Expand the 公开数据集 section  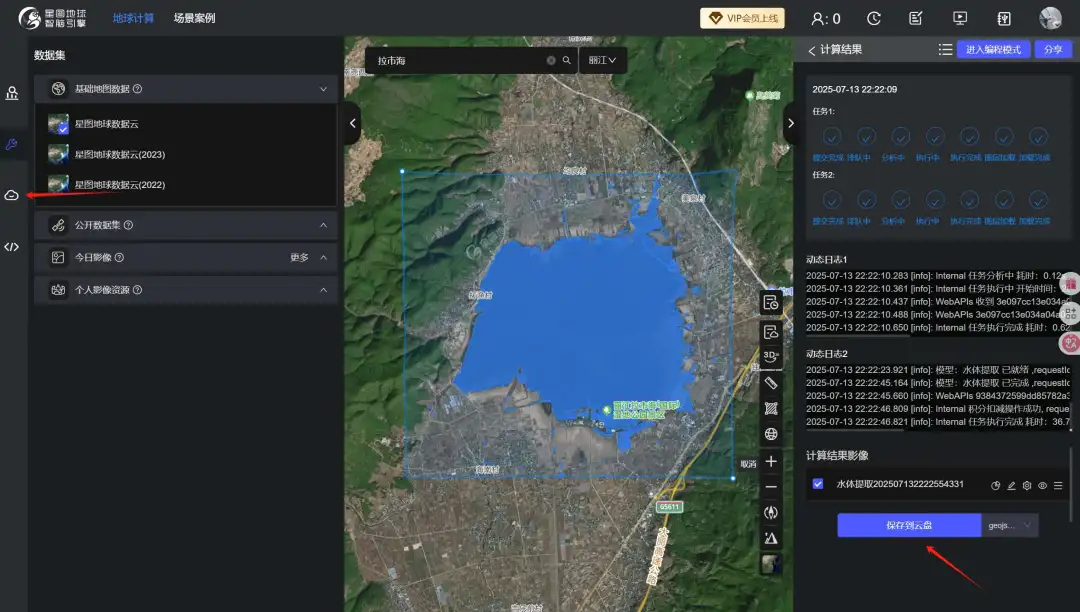323,225
